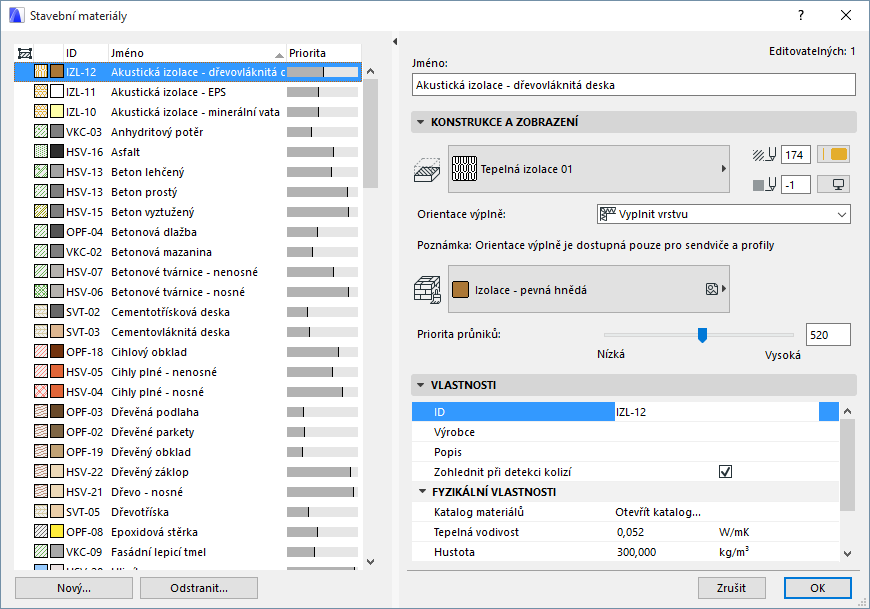Screen dimensions: 870x609
Task: Click the Nový... button
Action: click(x=74, y=588)
